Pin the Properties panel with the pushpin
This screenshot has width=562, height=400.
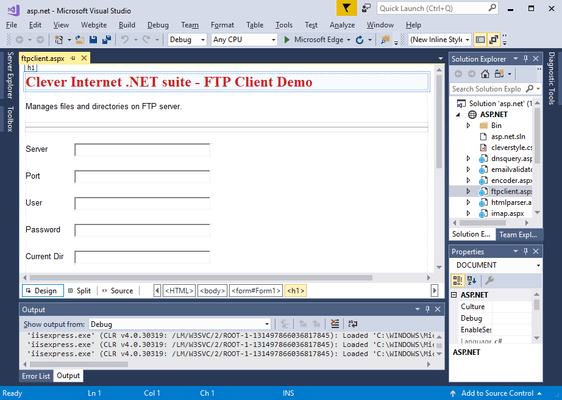point(526,251)
